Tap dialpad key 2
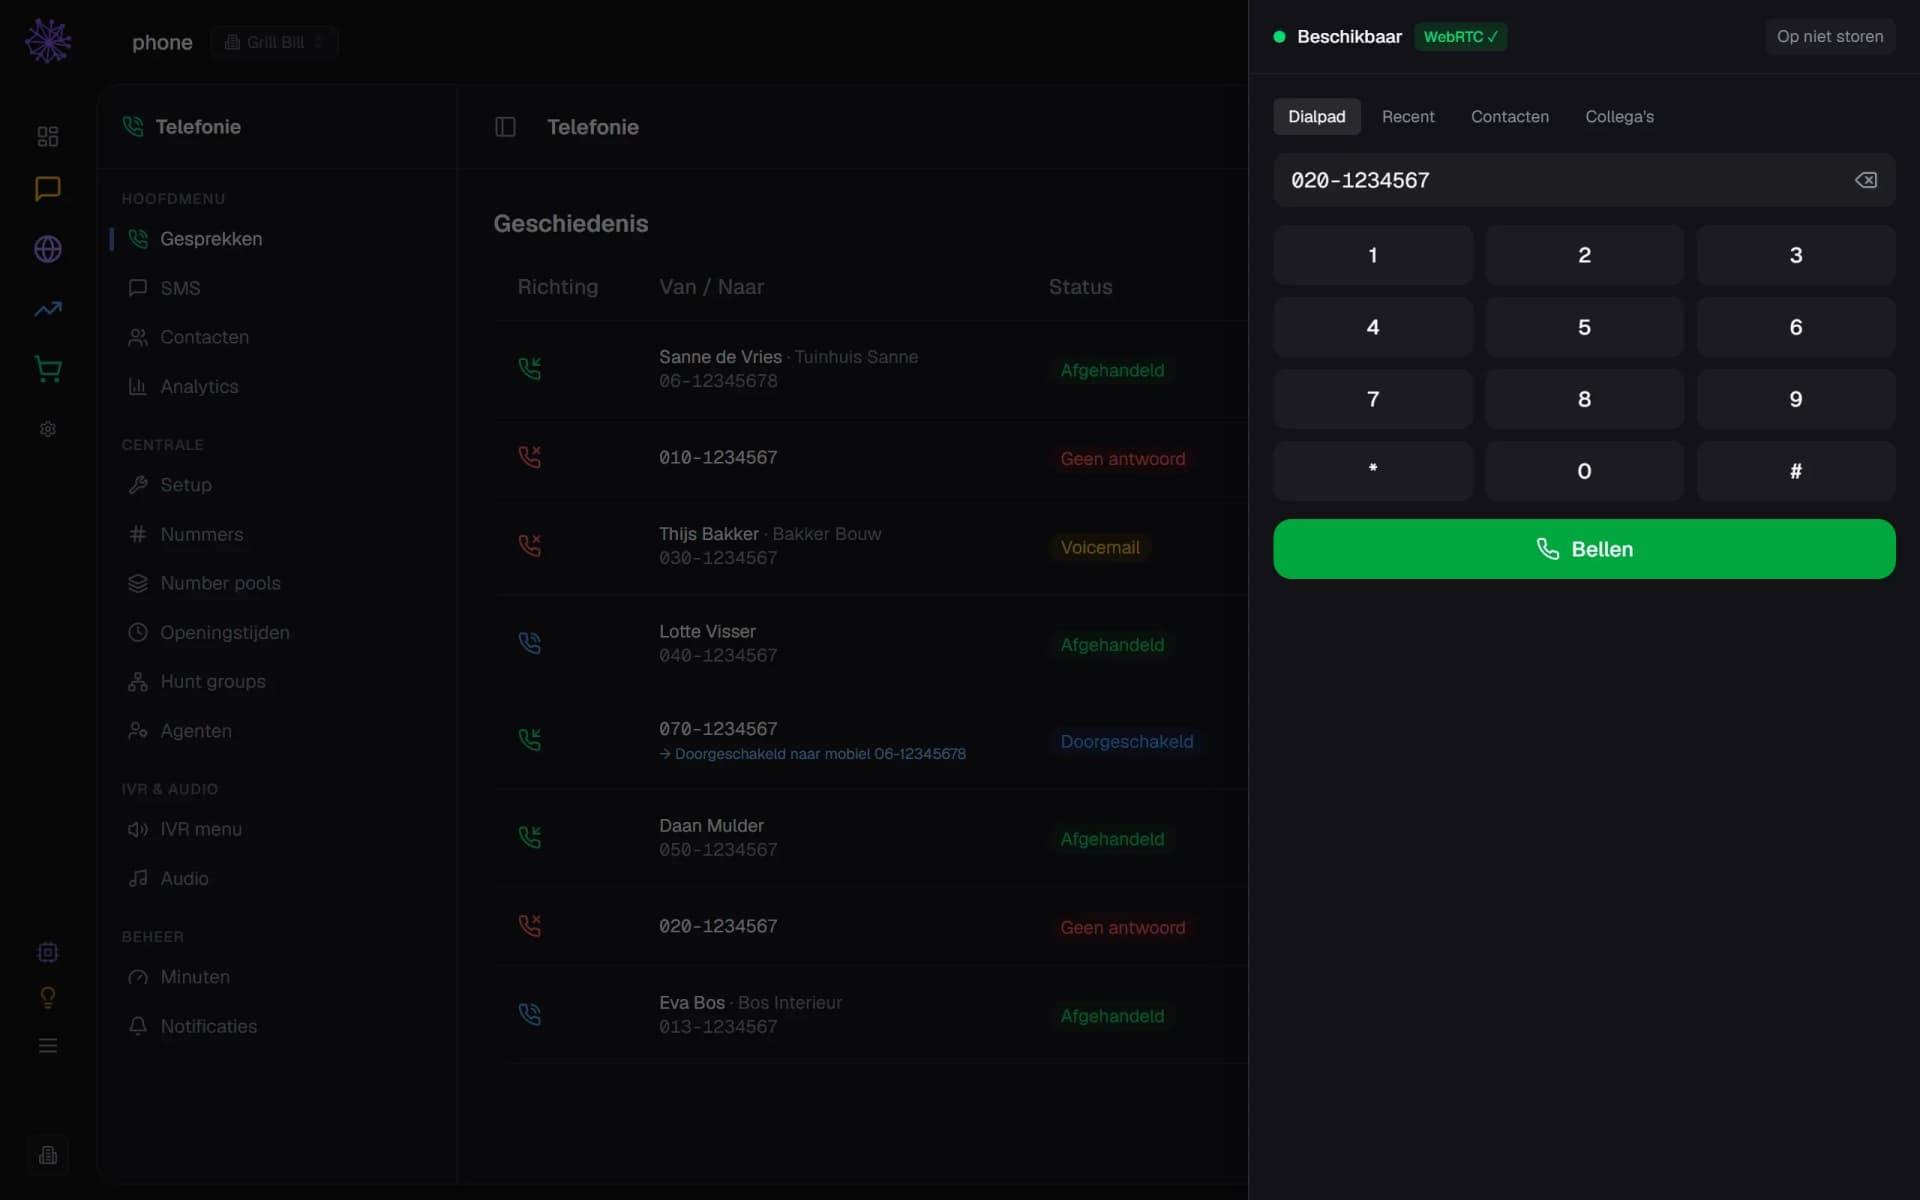This screenshot has width=1920, height=1200. tap(1584, 255)
